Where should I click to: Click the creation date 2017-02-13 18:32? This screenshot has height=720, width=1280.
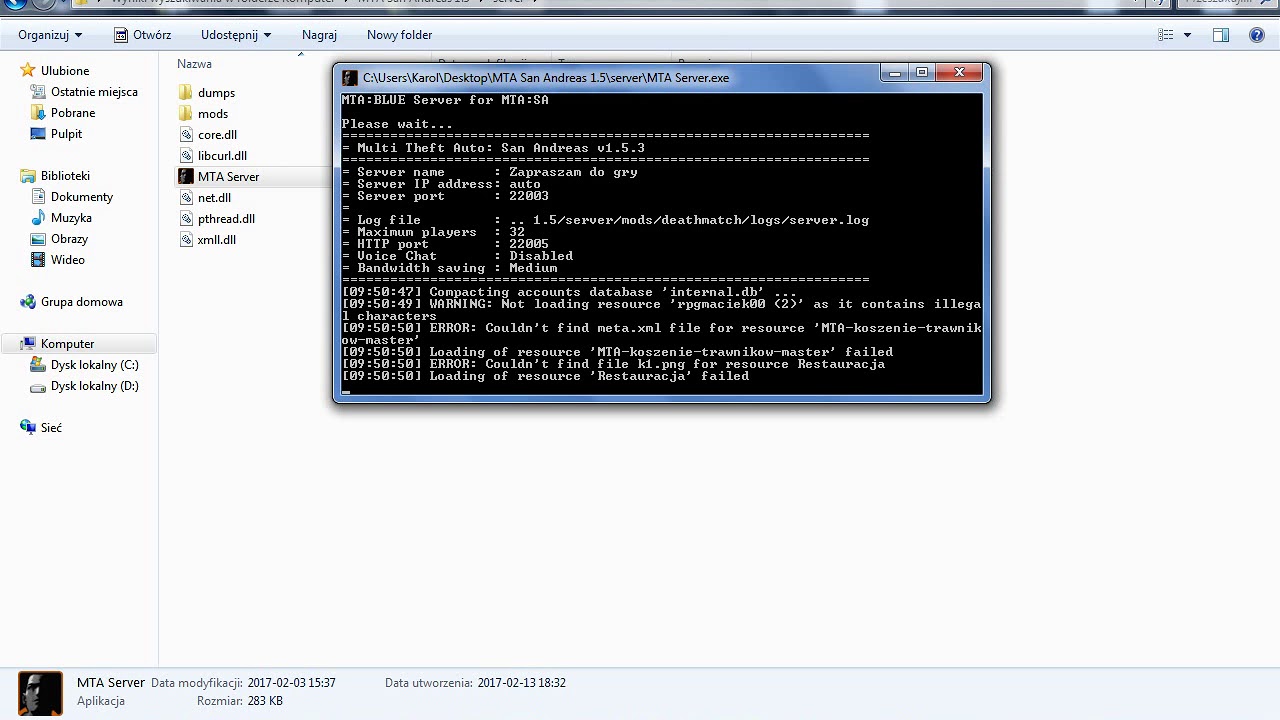click(x=522, y=683)
